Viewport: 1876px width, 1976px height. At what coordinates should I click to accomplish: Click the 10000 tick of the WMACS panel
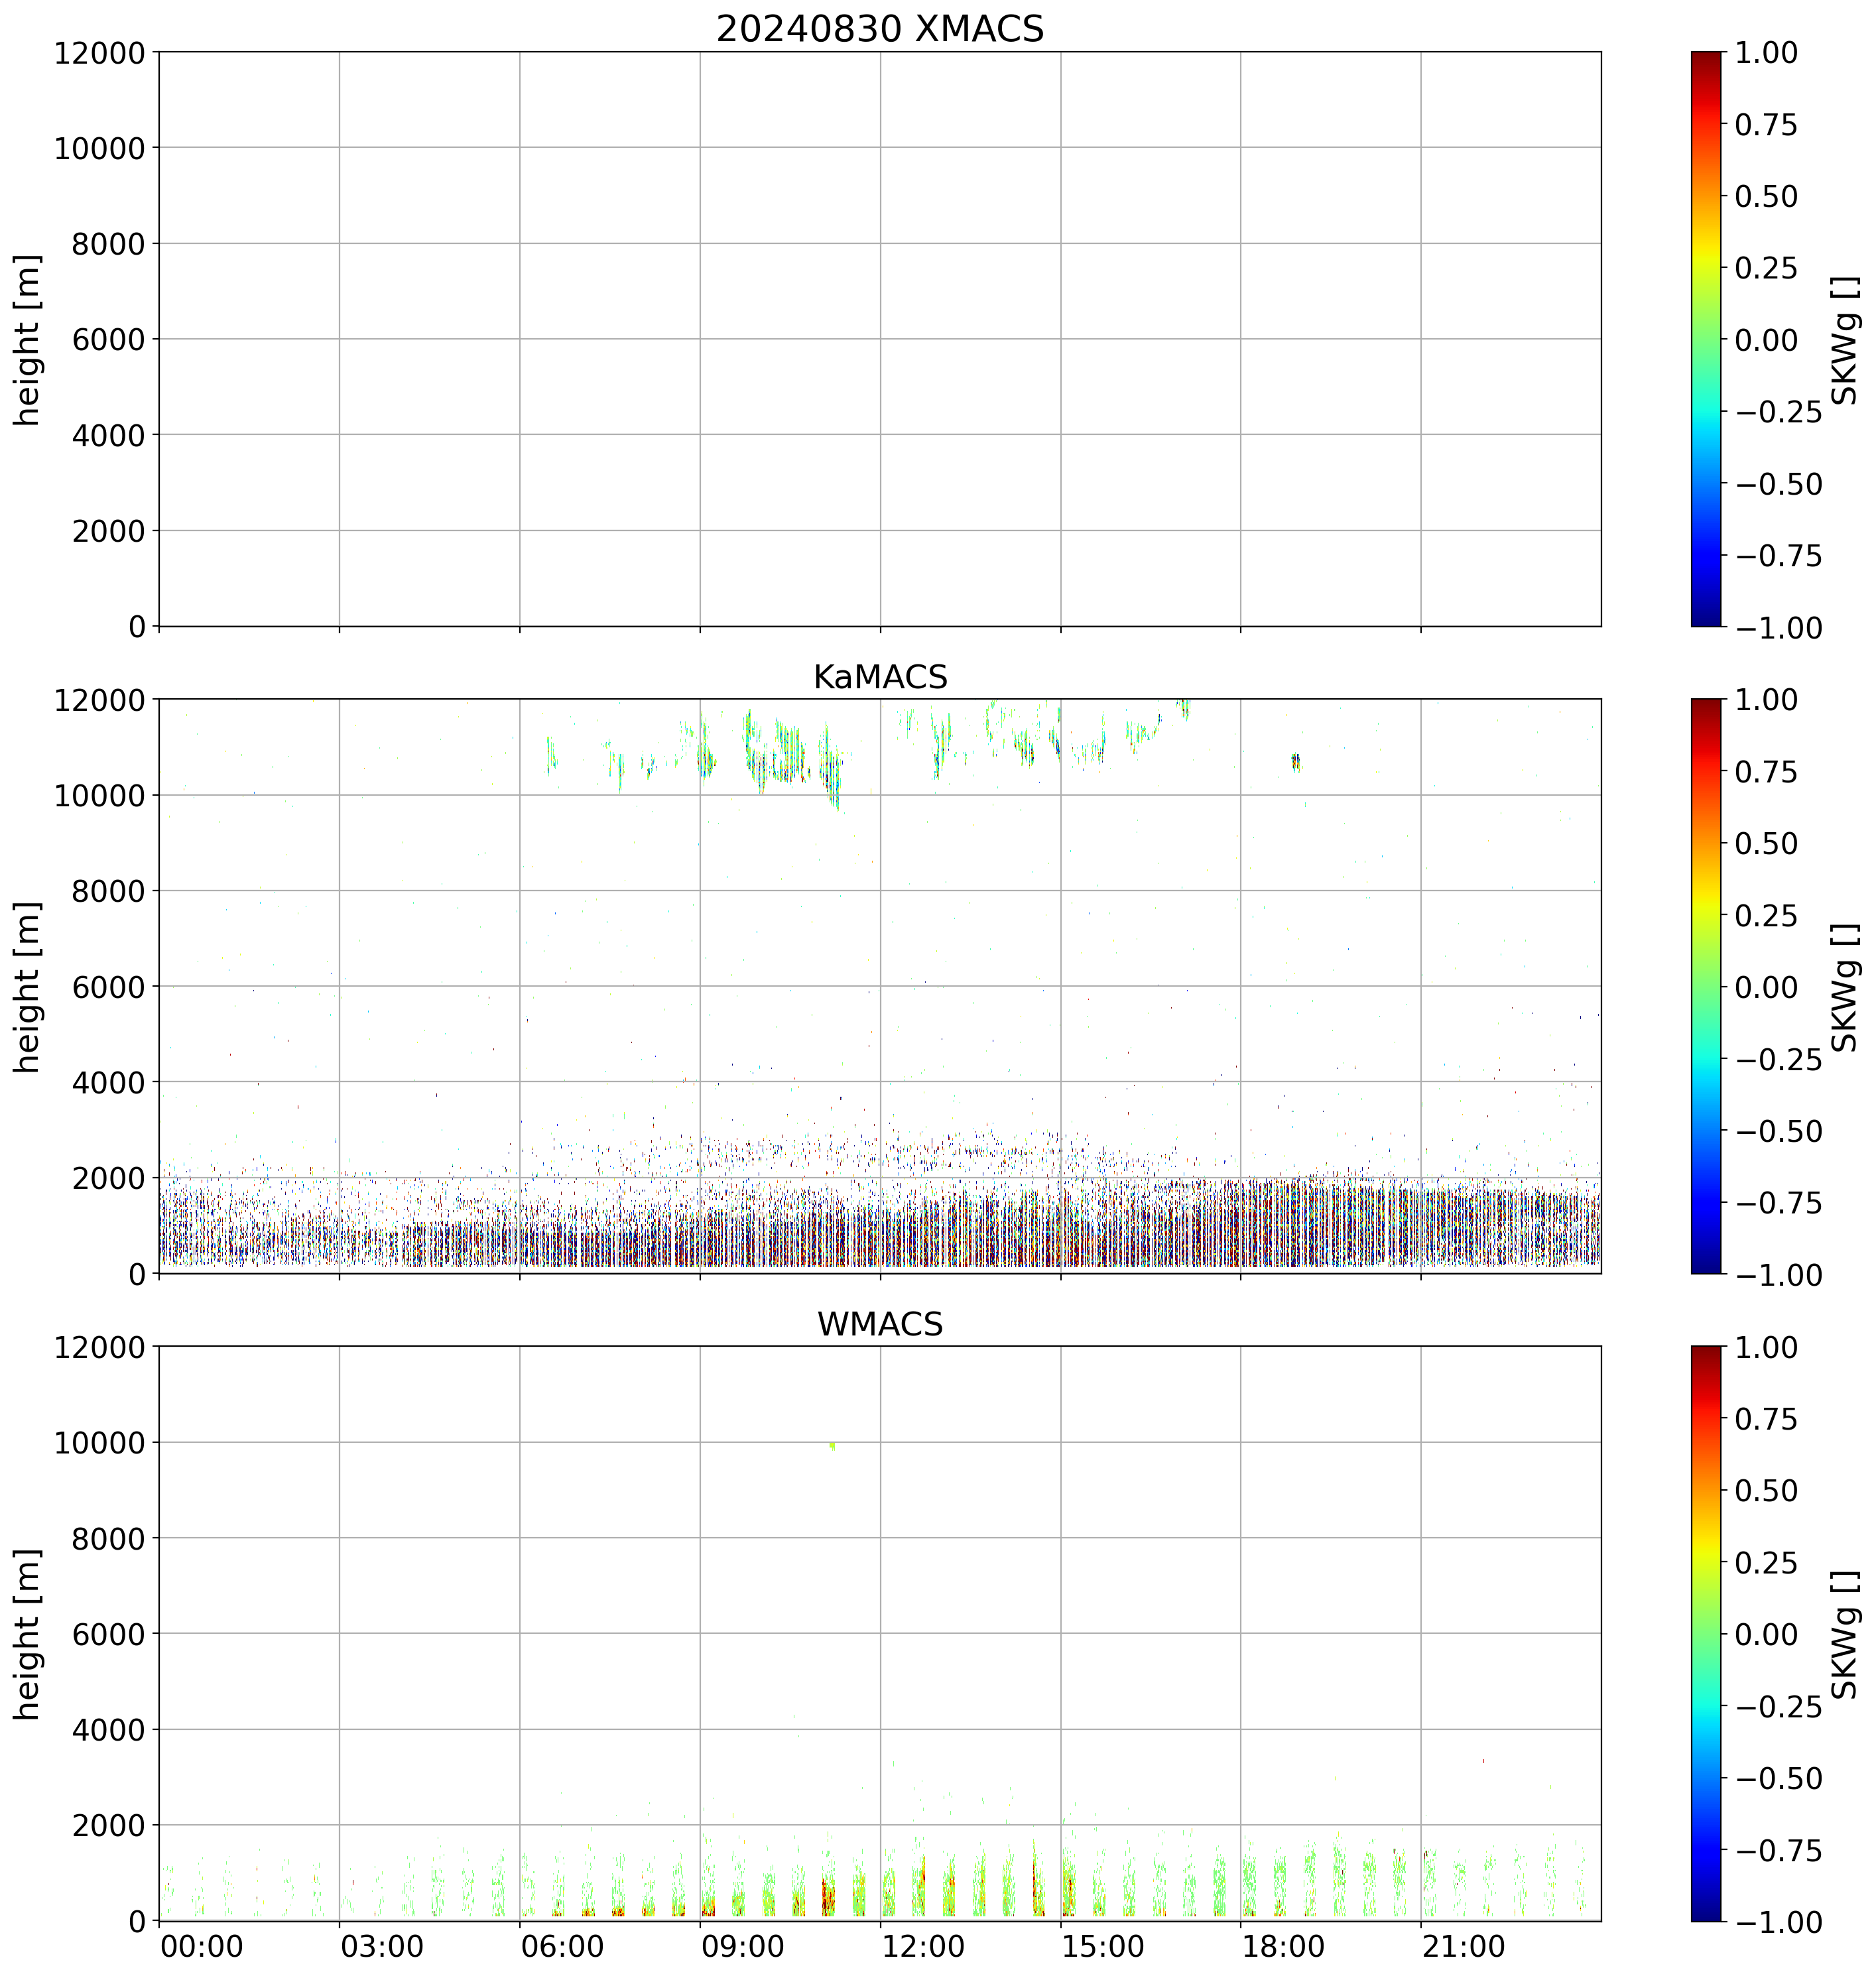point(99,1443)
